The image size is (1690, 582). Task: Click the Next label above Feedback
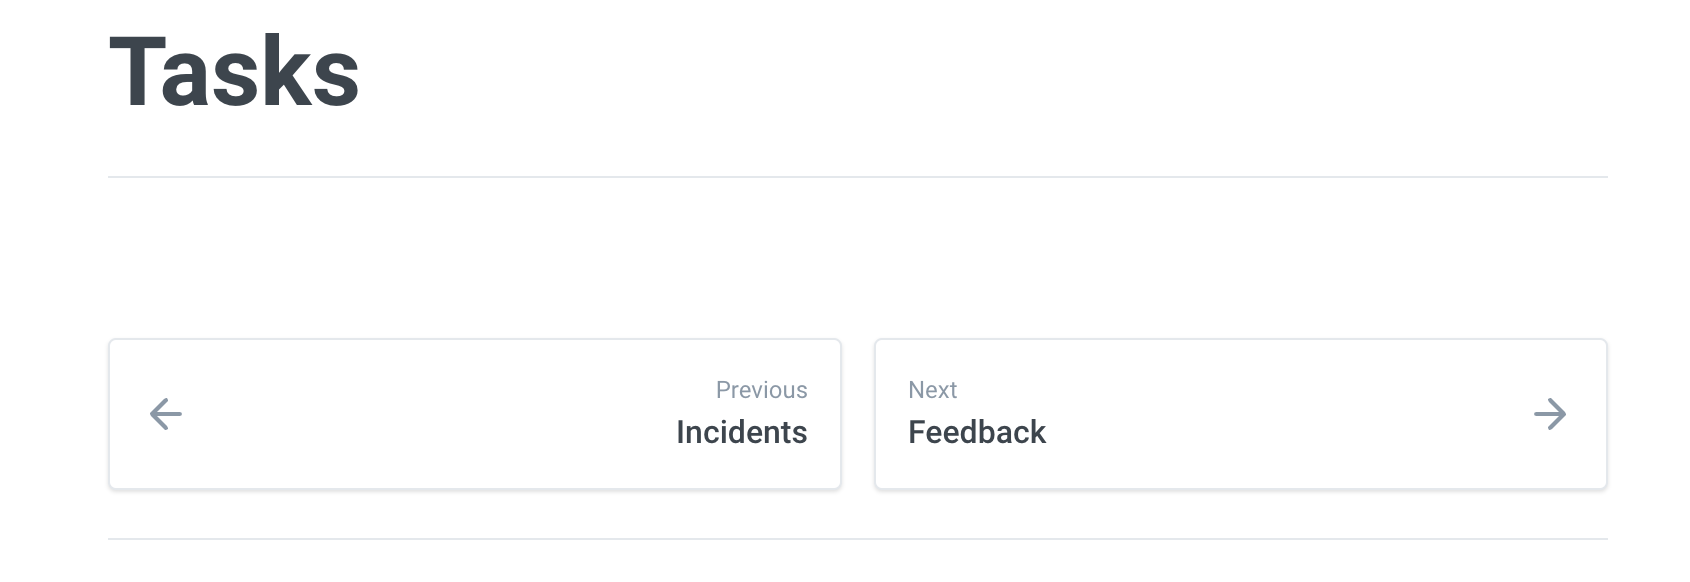[931, 390]
